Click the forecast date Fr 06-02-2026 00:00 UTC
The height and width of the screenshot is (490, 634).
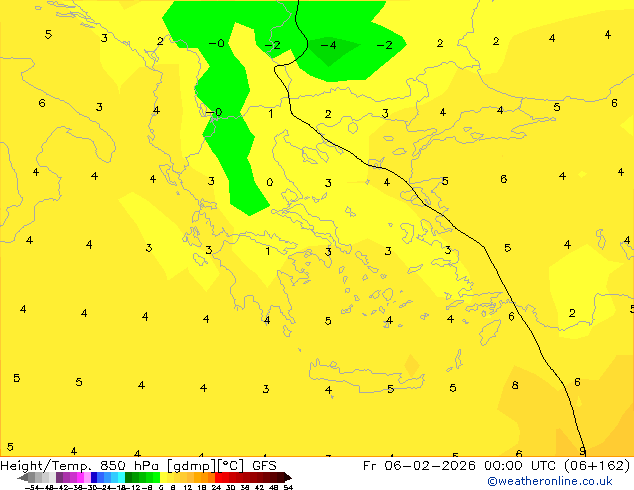pos(461,465)
